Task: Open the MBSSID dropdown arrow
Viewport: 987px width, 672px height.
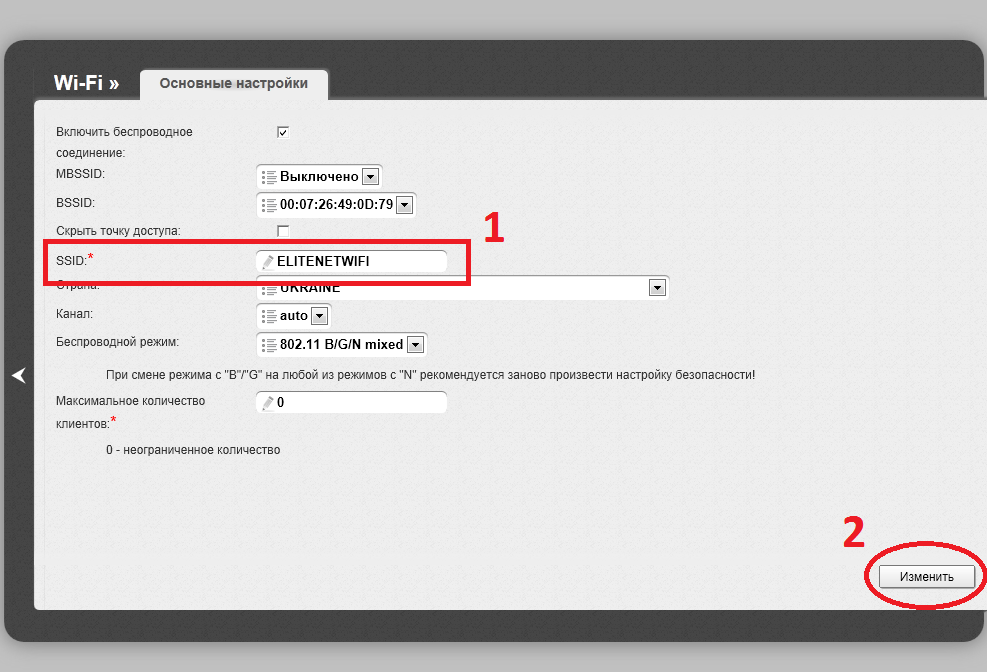Action: pos(370,177)
